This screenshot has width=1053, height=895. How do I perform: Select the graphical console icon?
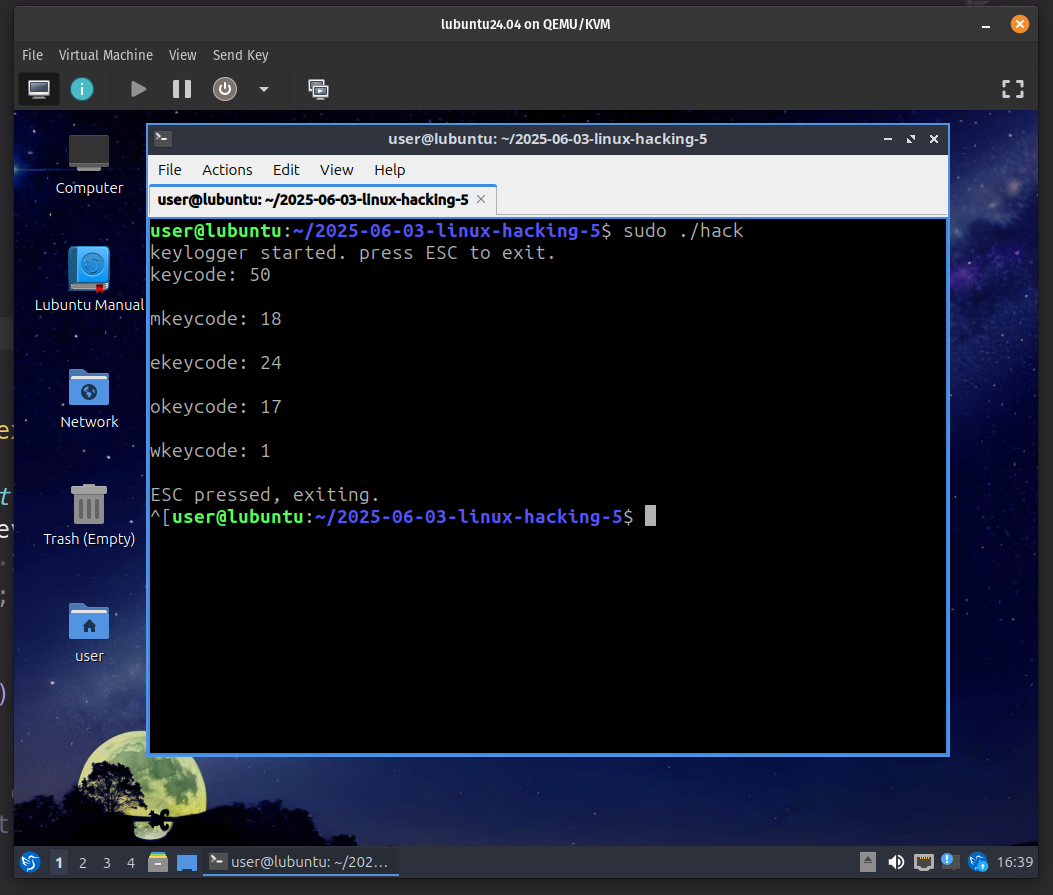pos(38,89)
